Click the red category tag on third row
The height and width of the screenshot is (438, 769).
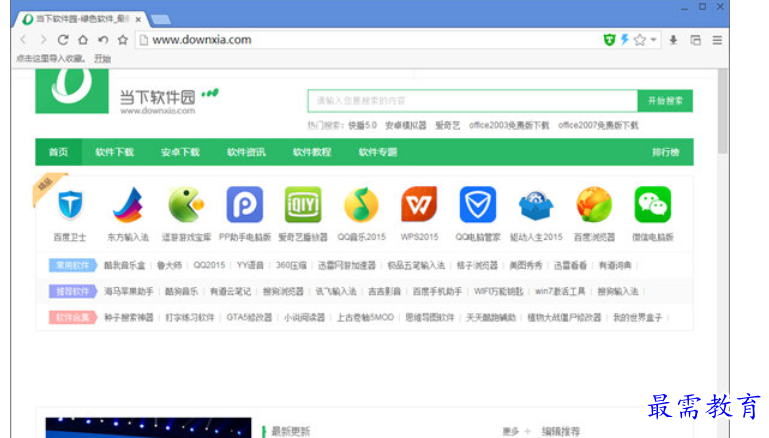[73, 317]
